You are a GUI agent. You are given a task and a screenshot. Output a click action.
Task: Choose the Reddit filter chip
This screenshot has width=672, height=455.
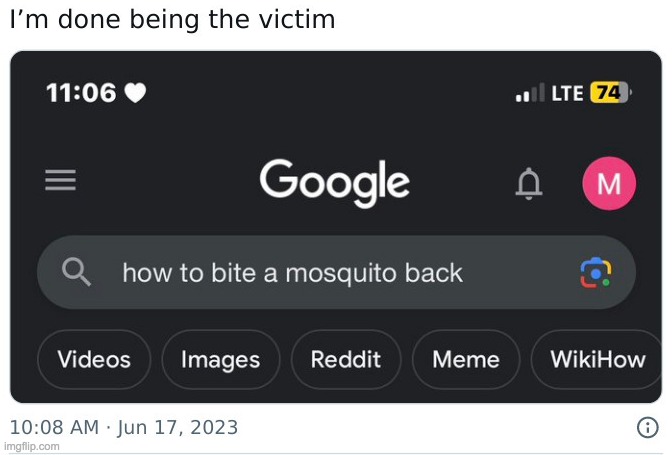click(x=346, y=360)
